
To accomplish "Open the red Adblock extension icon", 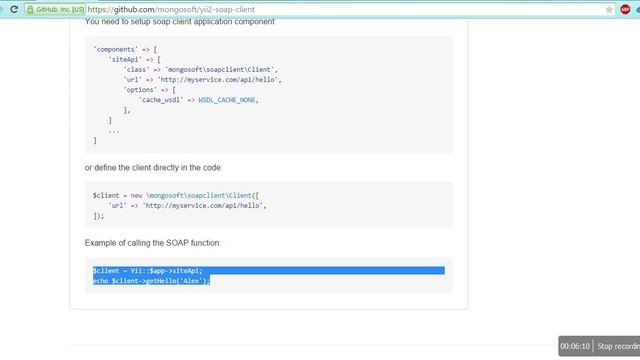I will pos(625,9).
